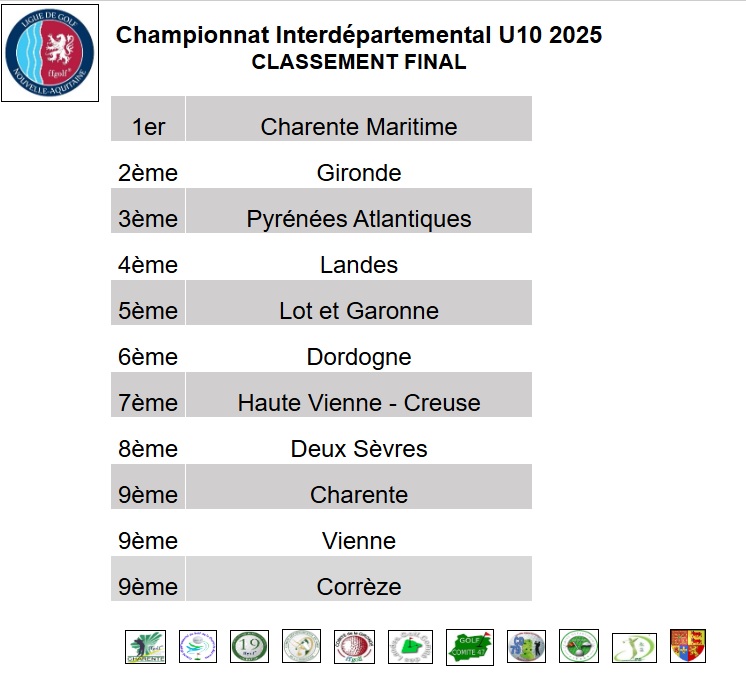Click the Comité de la Gironde logo
This screenshot has height=698, width=746.
pos(354,647)
